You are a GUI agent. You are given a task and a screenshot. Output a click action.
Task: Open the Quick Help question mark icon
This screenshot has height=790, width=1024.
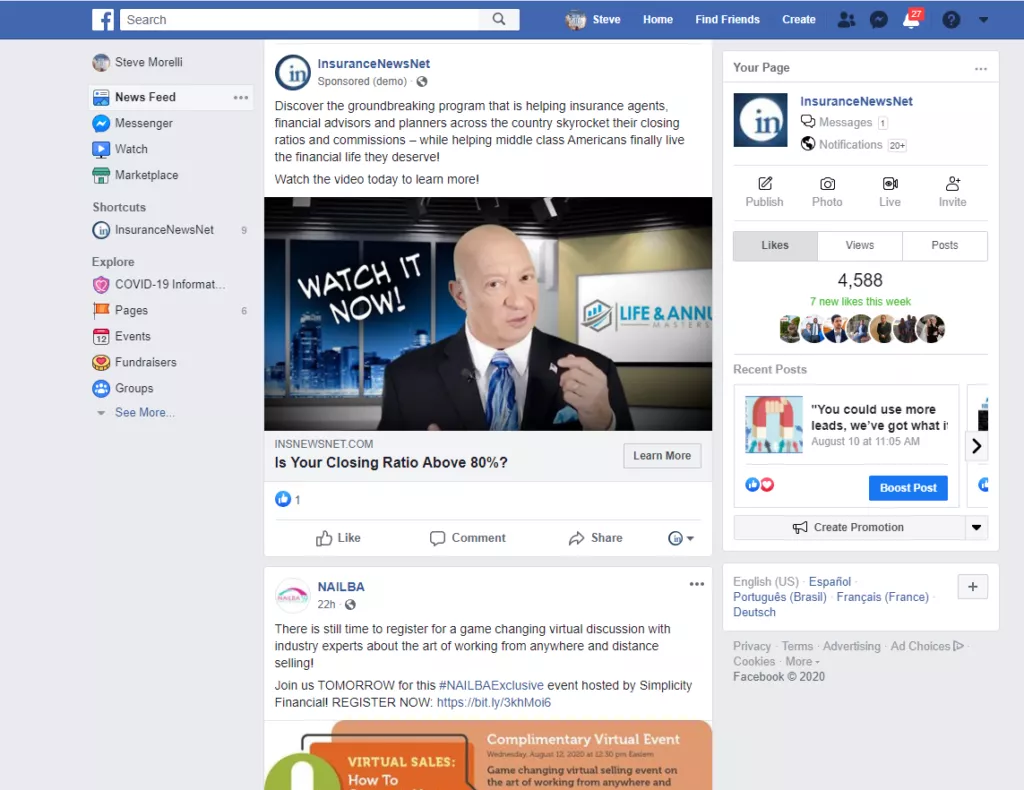pos(951,20)
